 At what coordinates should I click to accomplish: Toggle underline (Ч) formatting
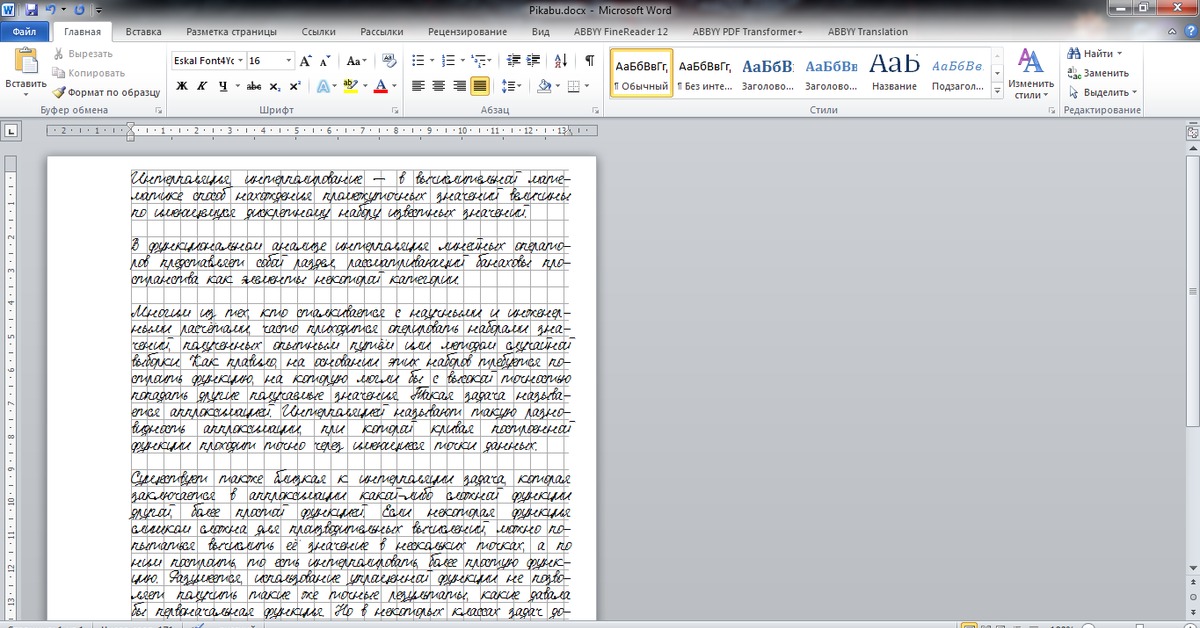point(221,86)
